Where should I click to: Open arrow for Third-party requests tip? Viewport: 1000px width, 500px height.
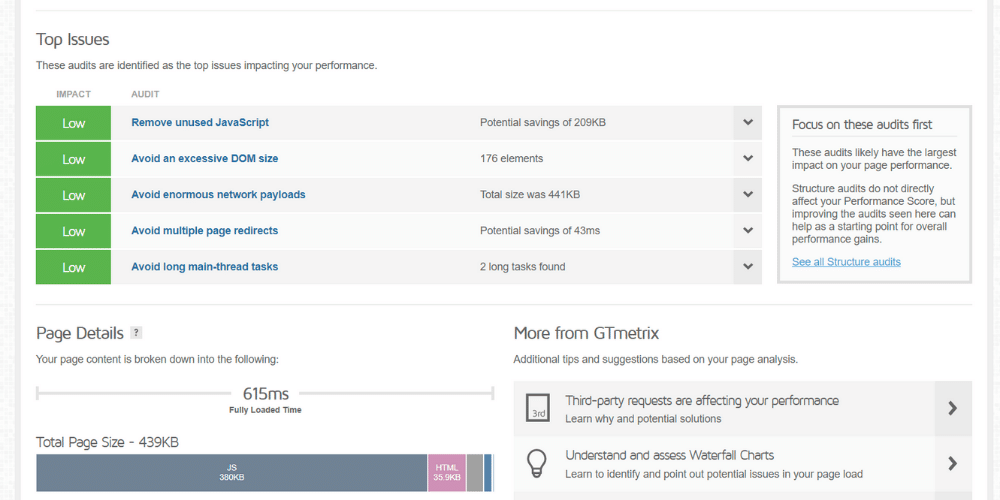(952, 408)
